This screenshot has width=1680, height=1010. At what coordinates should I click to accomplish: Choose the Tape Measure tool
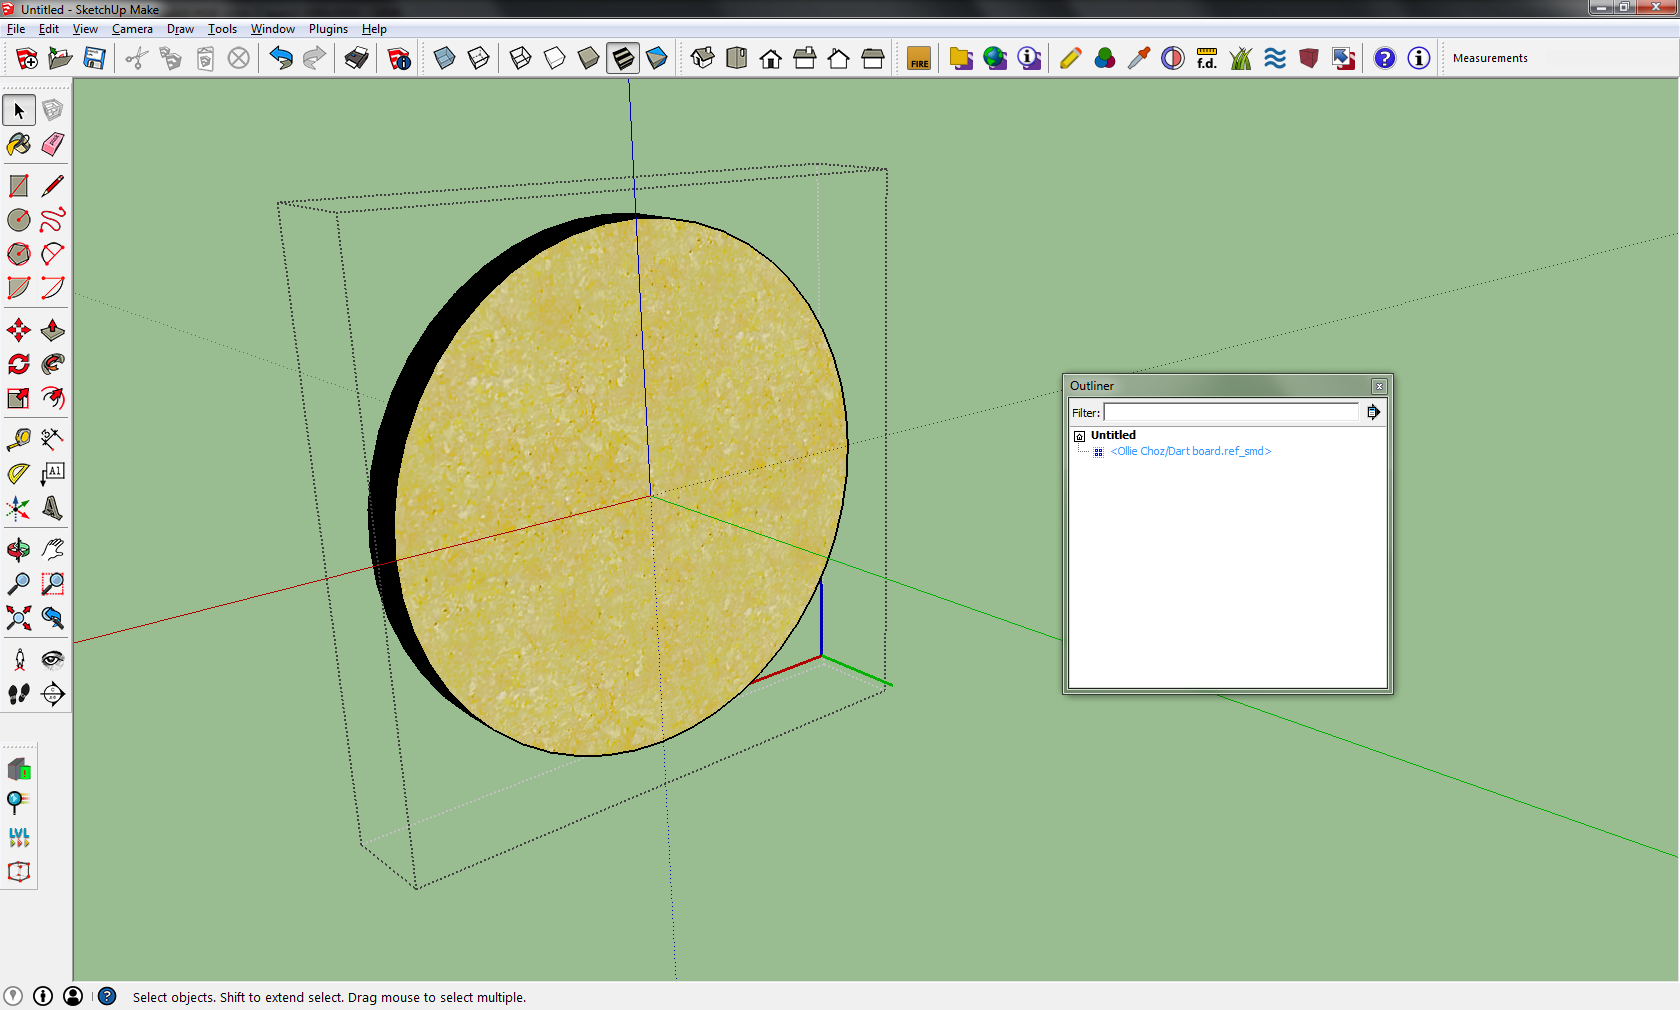coord(19,439)
